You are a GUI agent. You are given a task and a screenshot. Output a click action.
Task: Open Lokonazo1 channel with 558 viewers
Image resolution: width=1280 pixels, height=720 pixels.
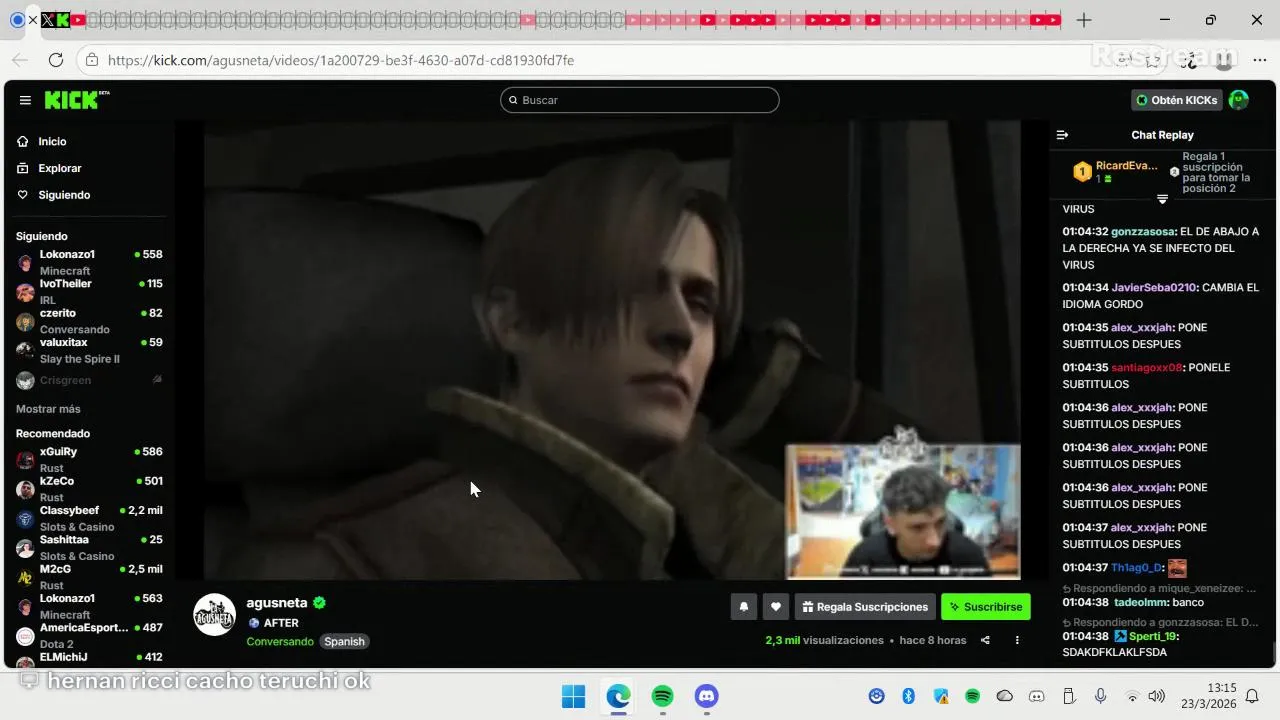(x=89, y=261)
